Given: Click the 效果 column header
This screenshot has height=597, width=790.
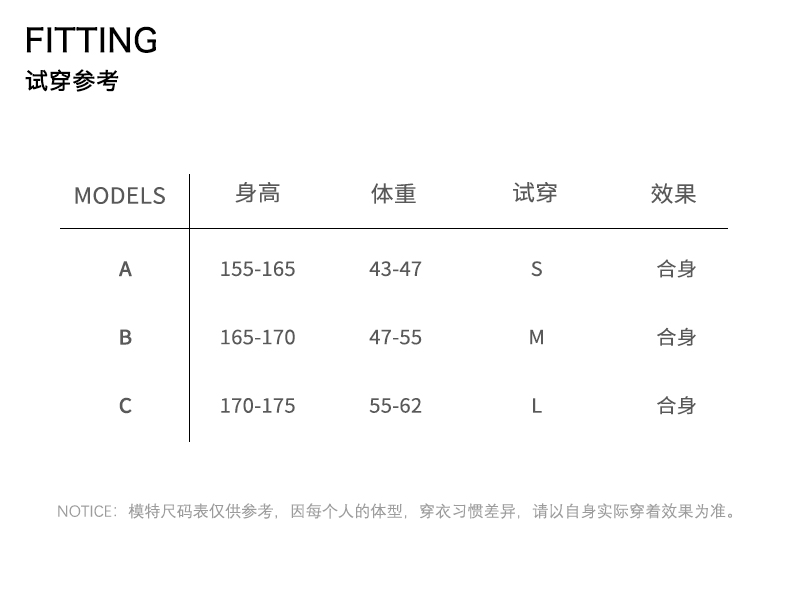Looking at the screenshot, I should (673, 193).
